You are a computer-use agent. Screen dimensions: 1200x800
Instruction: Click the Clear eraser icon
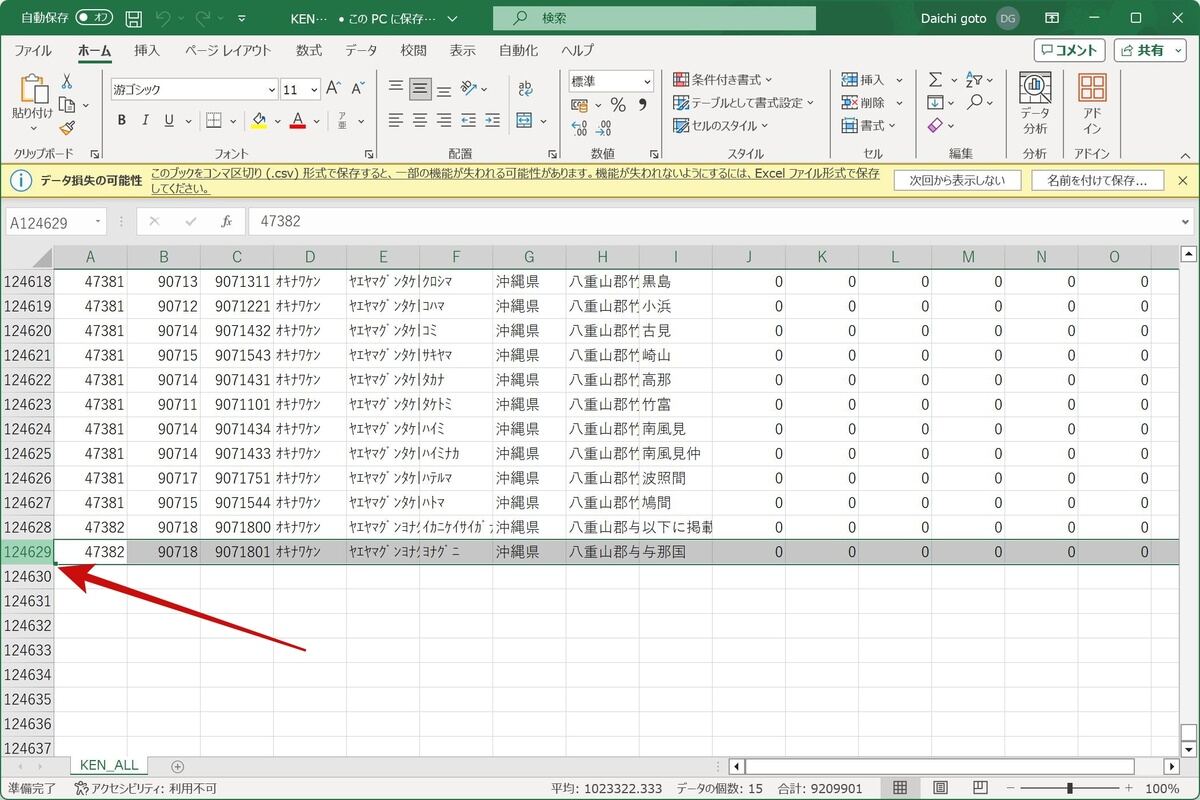(x=935, y=126)
